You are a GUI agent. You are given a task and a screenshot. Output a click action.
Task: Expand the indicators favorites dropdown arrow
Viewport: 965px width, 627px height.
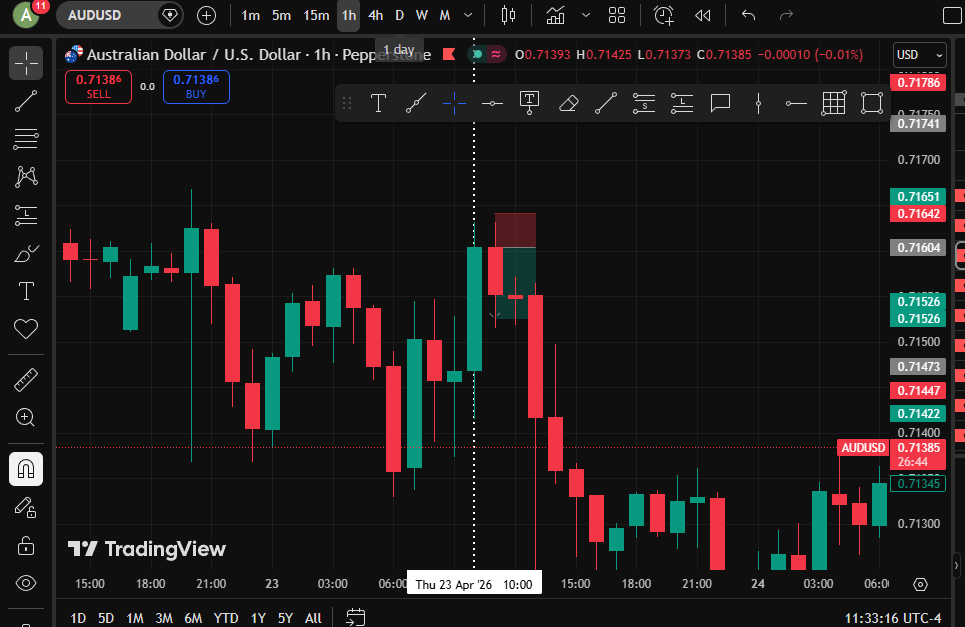tap(586, 15)
